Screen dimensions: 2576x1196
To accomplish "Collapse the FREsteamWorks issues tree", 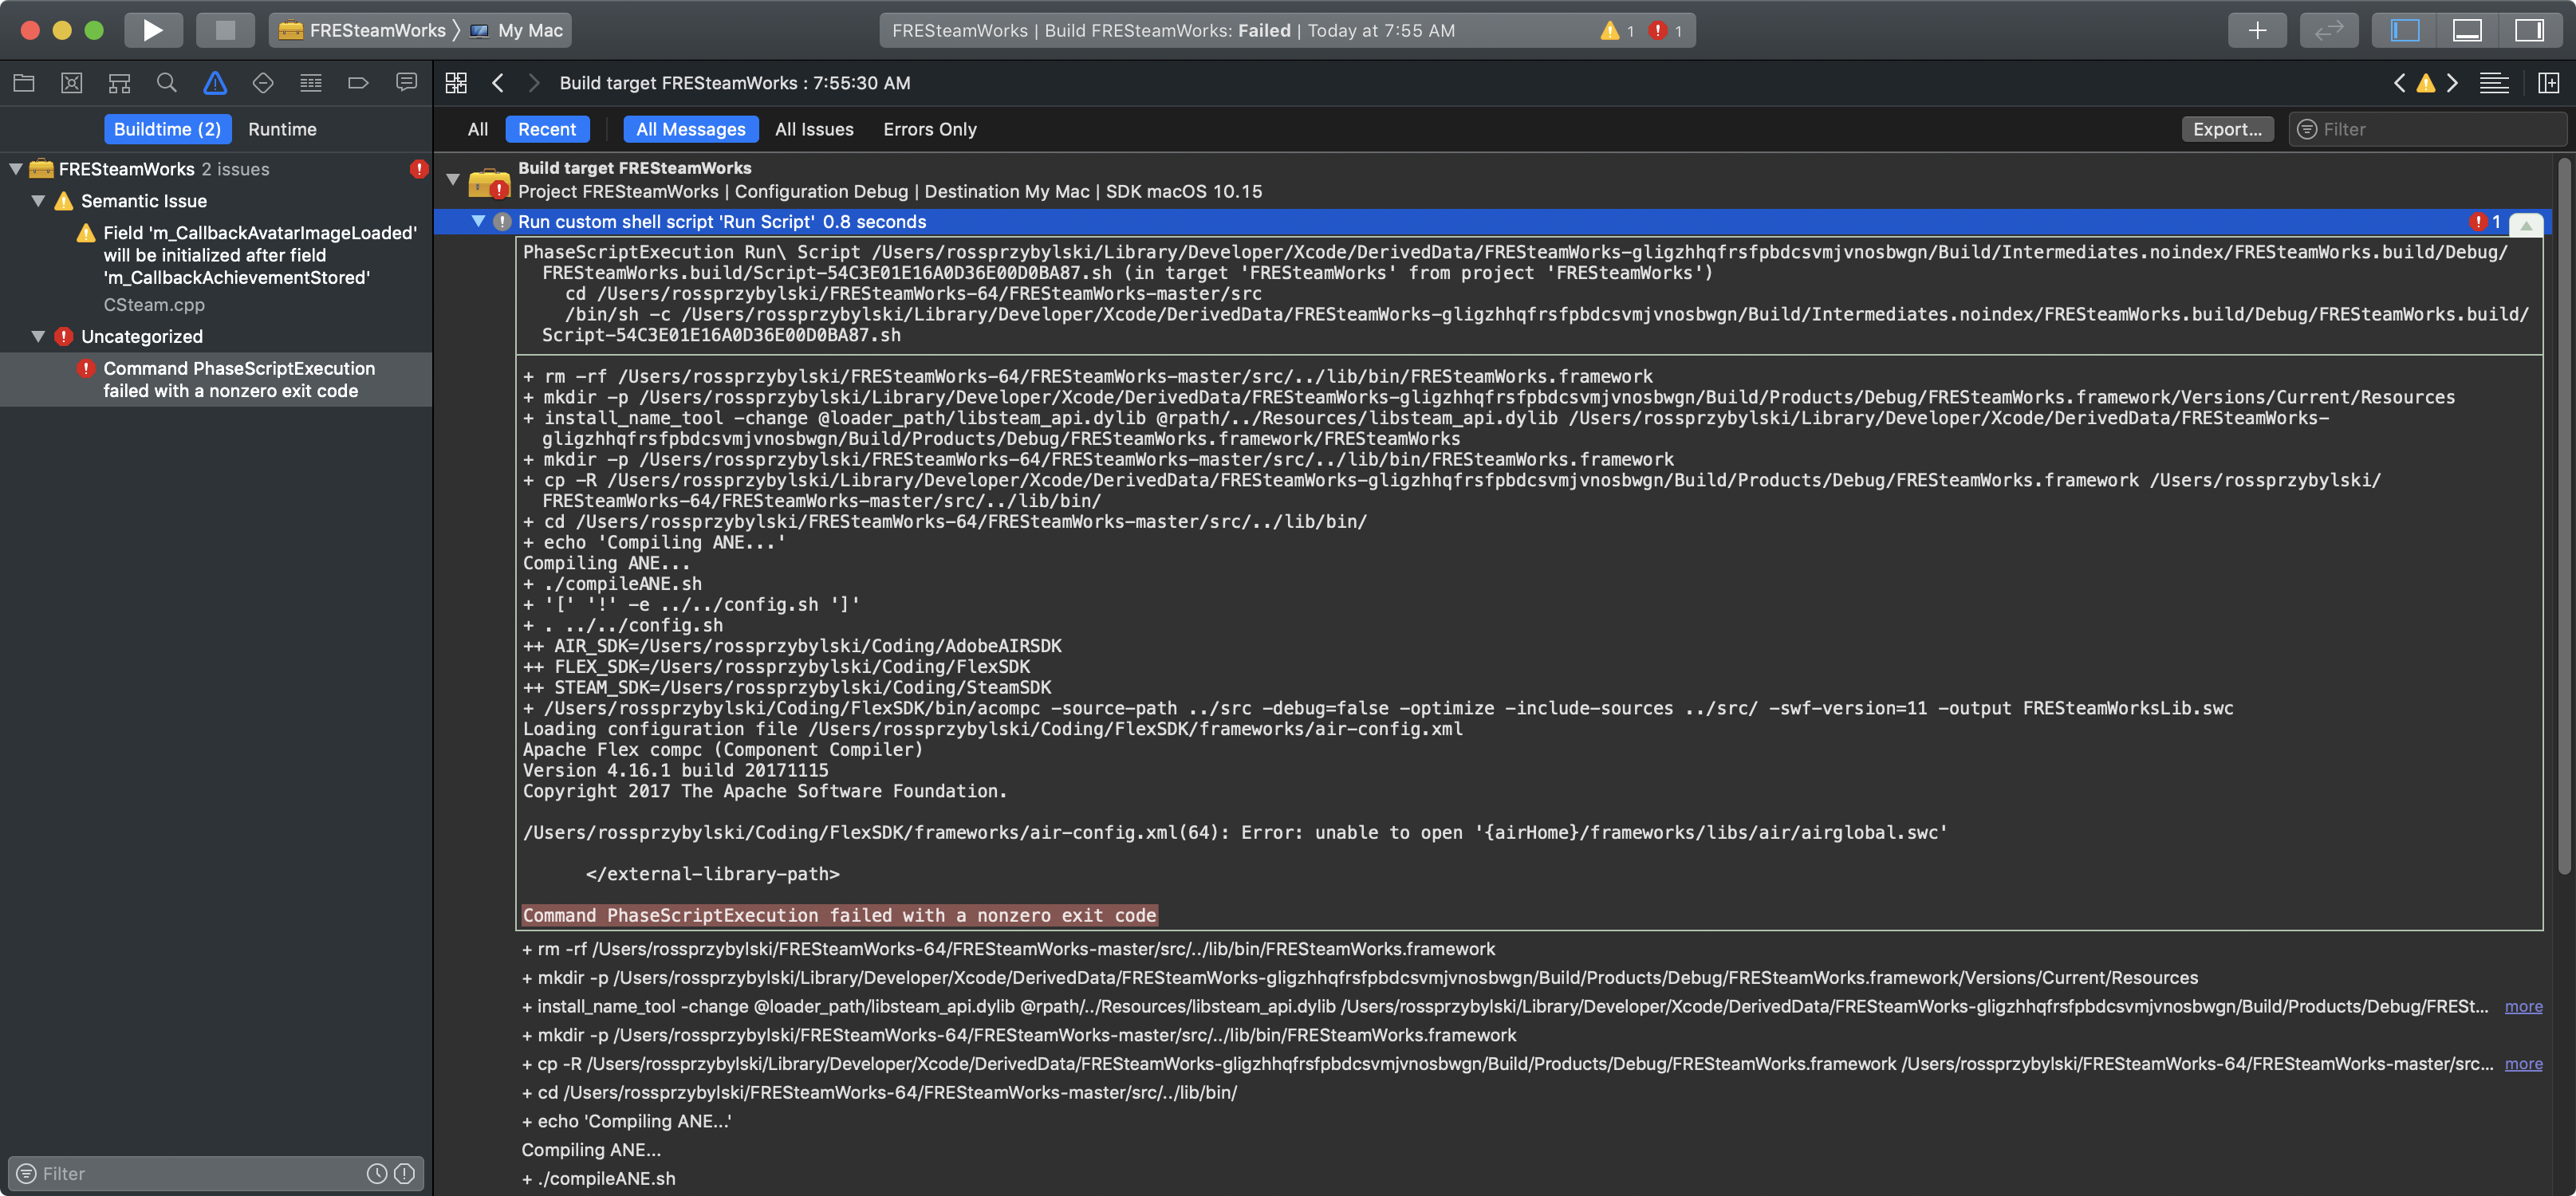I will (x=14, y=168).
